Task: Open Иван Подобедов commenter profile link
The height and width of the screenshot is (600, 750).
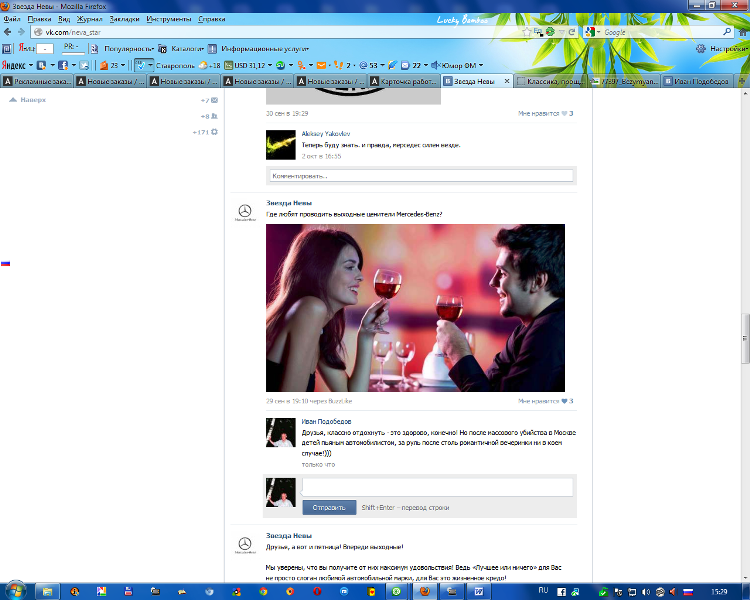Action: (x=326, y=422)
